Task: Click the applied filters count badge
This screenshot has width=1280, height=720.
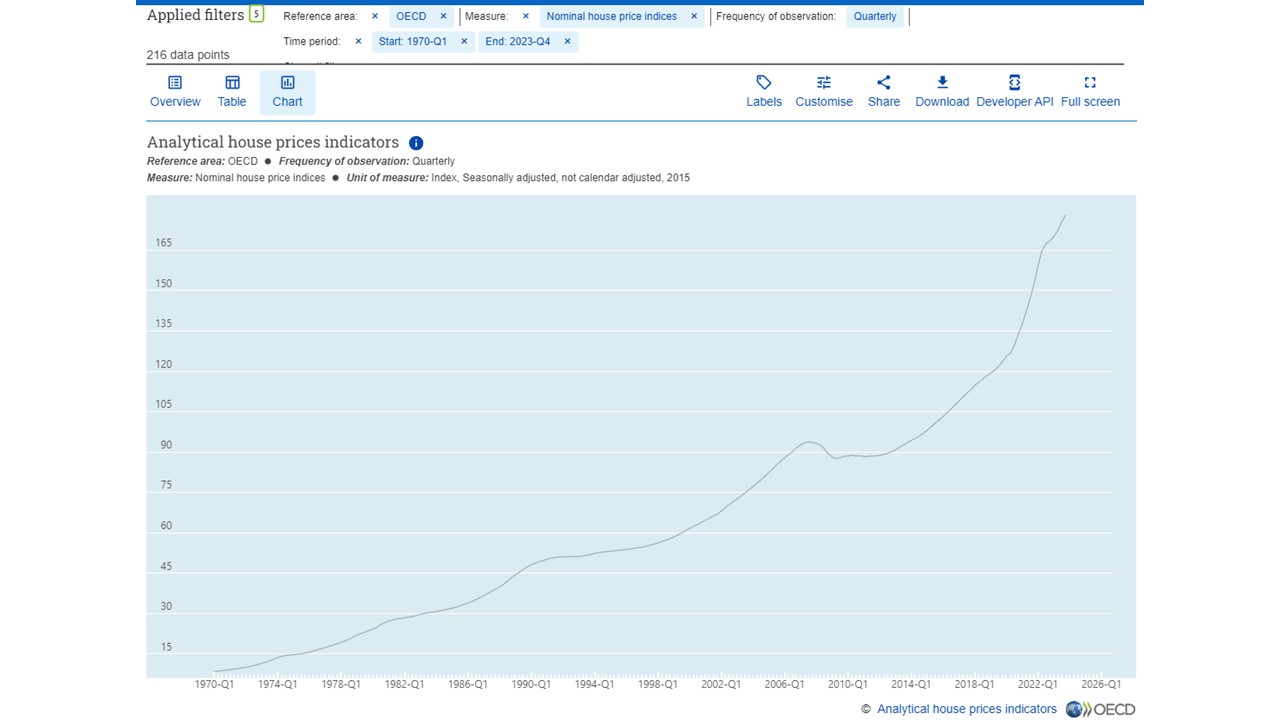Action: pos(256,15)
